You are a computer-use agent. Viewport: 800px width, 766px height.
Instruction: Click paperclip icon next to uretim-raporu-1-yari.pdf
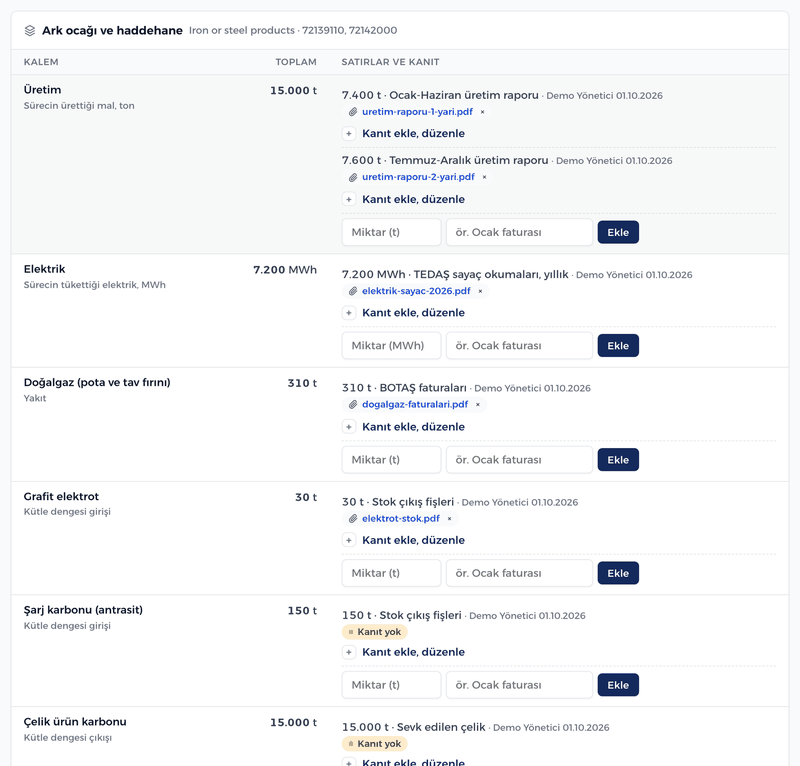[x=353, y=112]
